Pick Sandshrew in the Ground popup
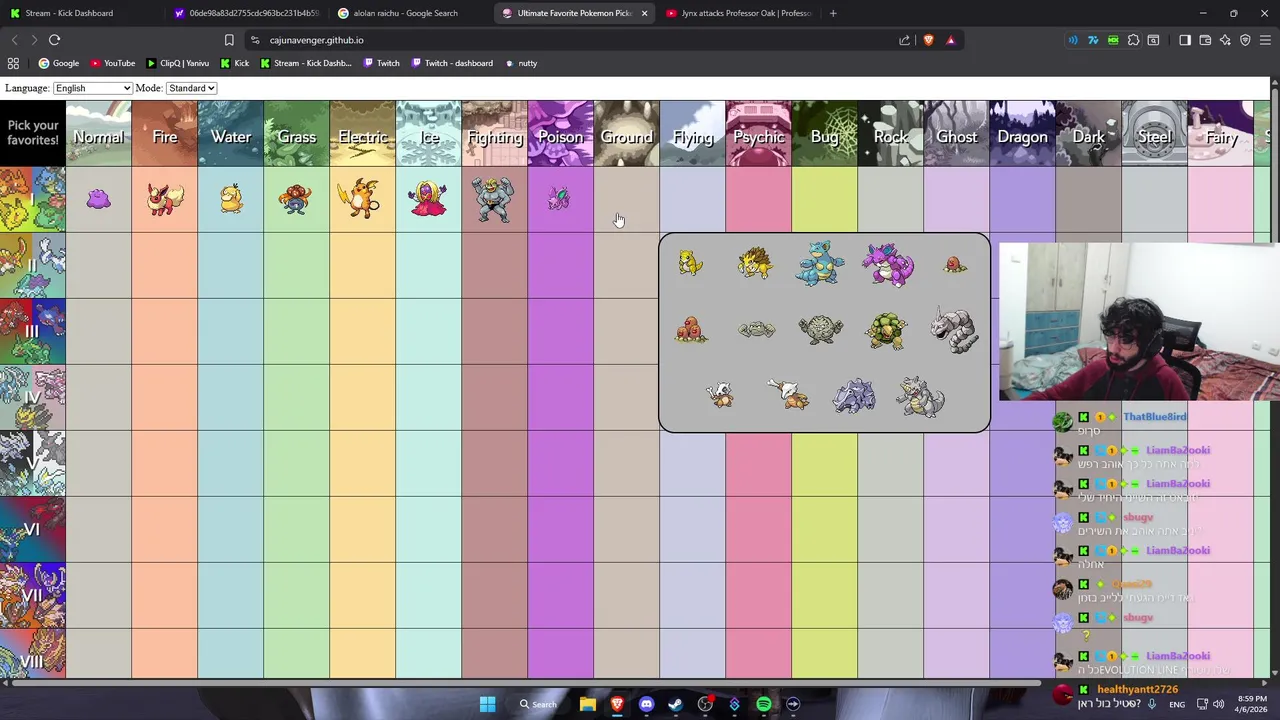The image size is (1280, 720). 690,264
